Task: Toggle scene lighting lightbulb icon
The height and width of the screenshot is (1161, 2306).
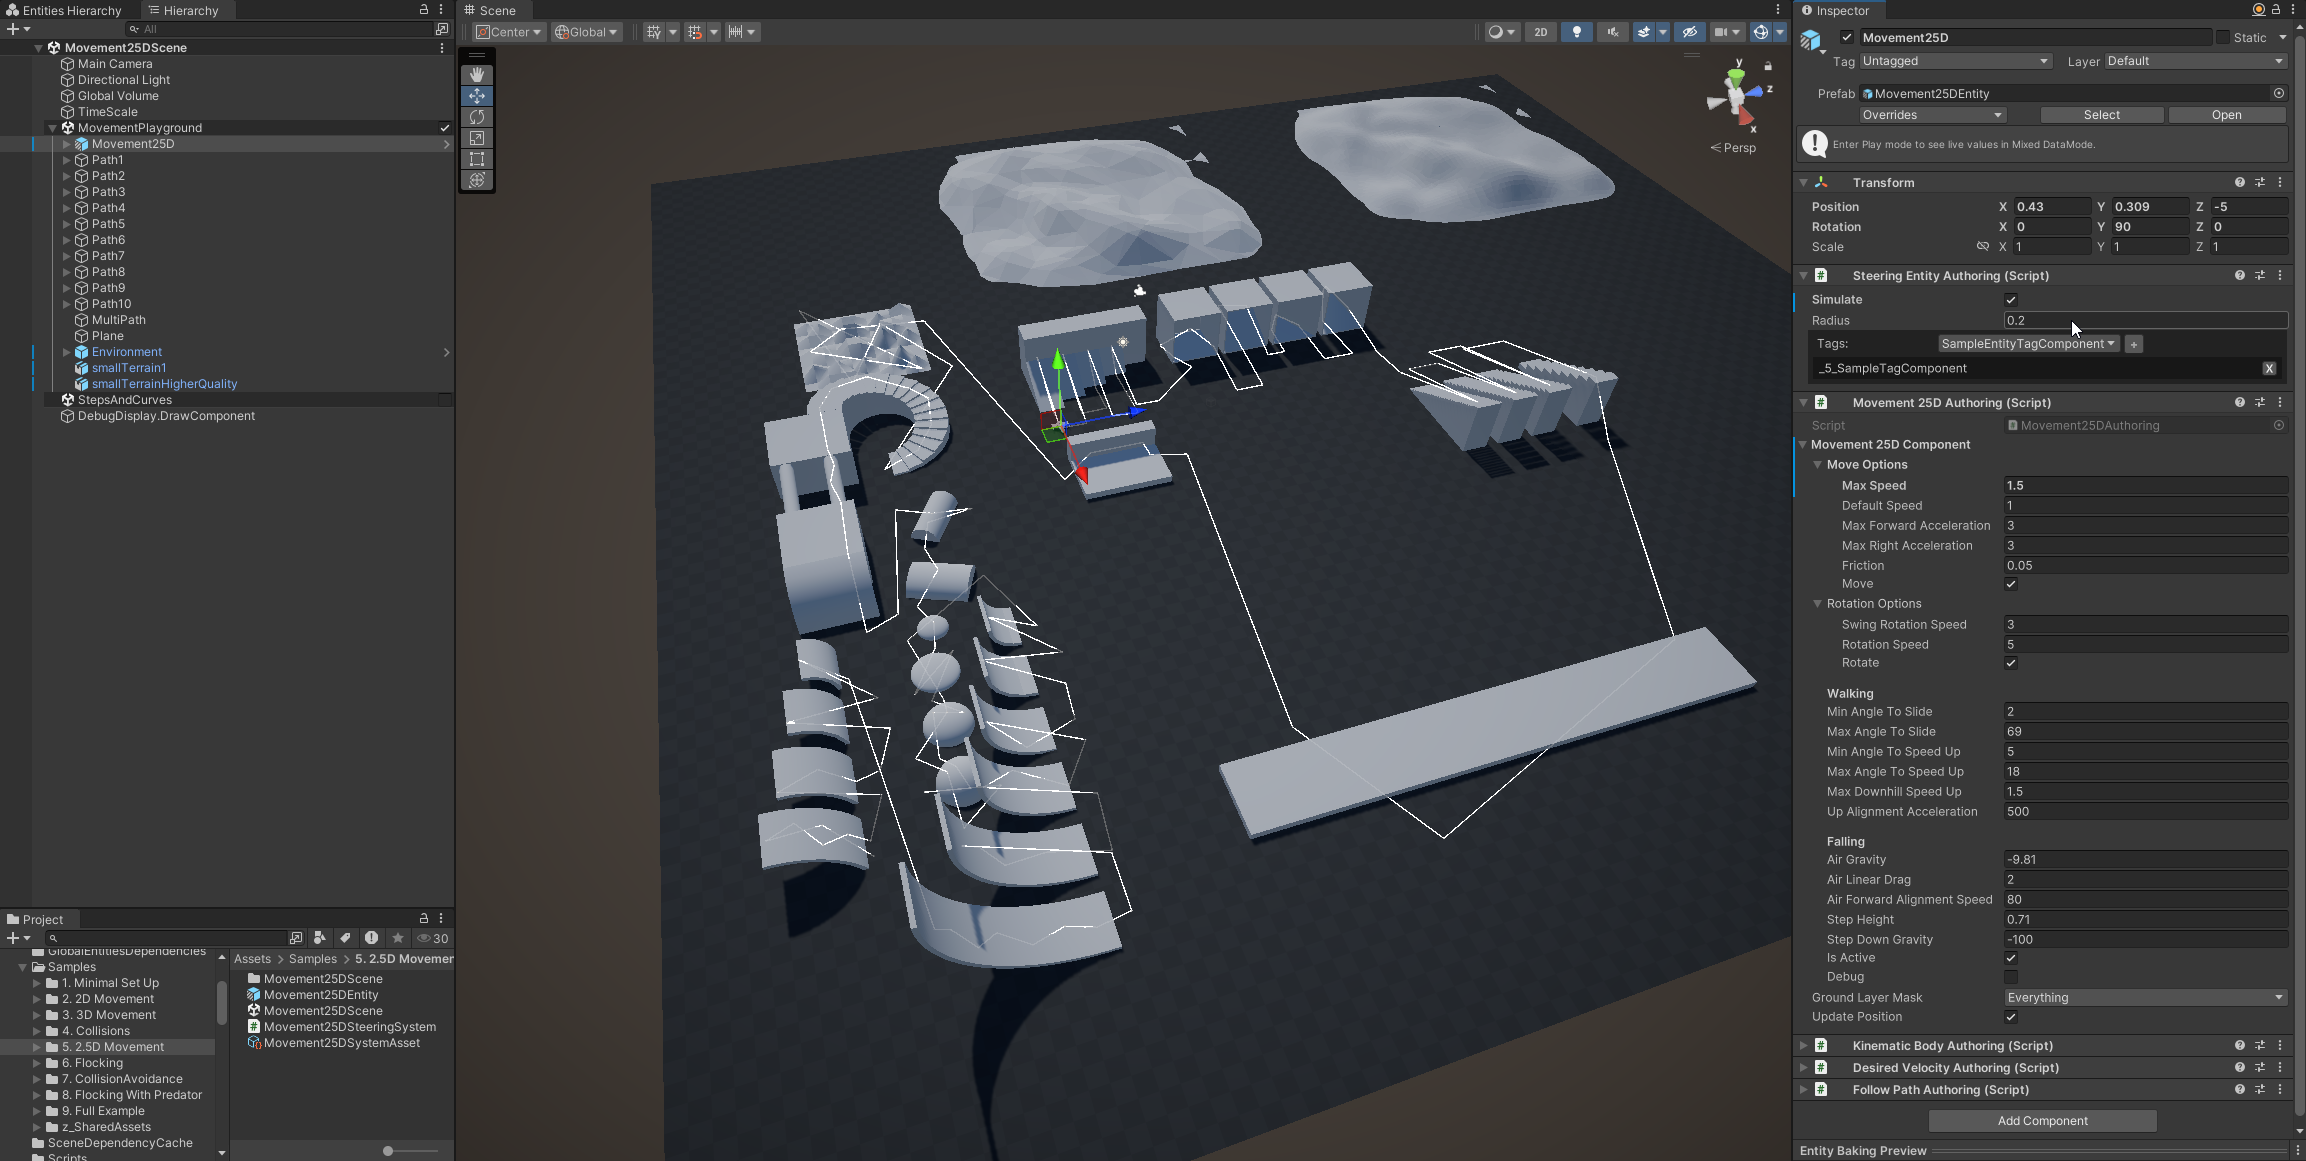Action: pyautogui.click(x=1577, y=32)
